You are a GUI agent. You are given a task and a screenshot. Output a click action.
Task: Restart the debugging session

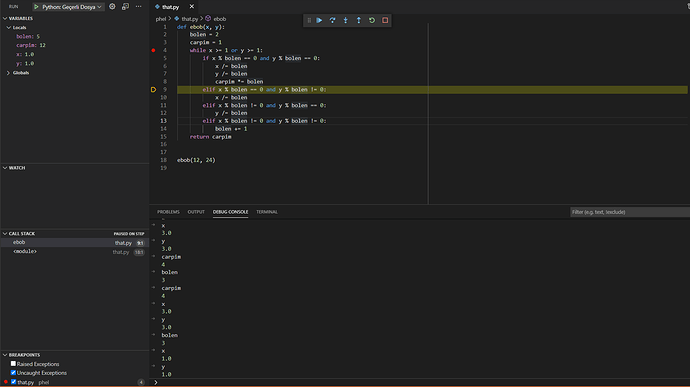(x=372, y=20)
